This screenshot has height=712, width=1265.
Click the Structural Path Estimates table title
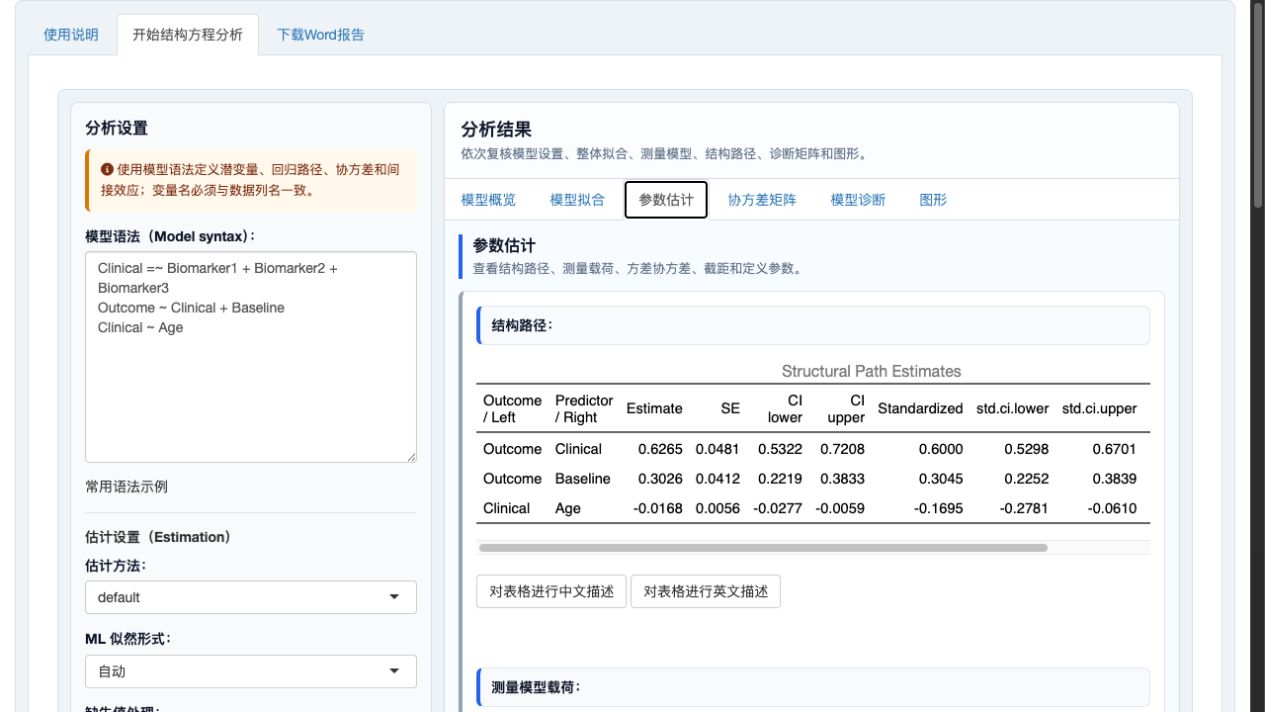[871, 371]
